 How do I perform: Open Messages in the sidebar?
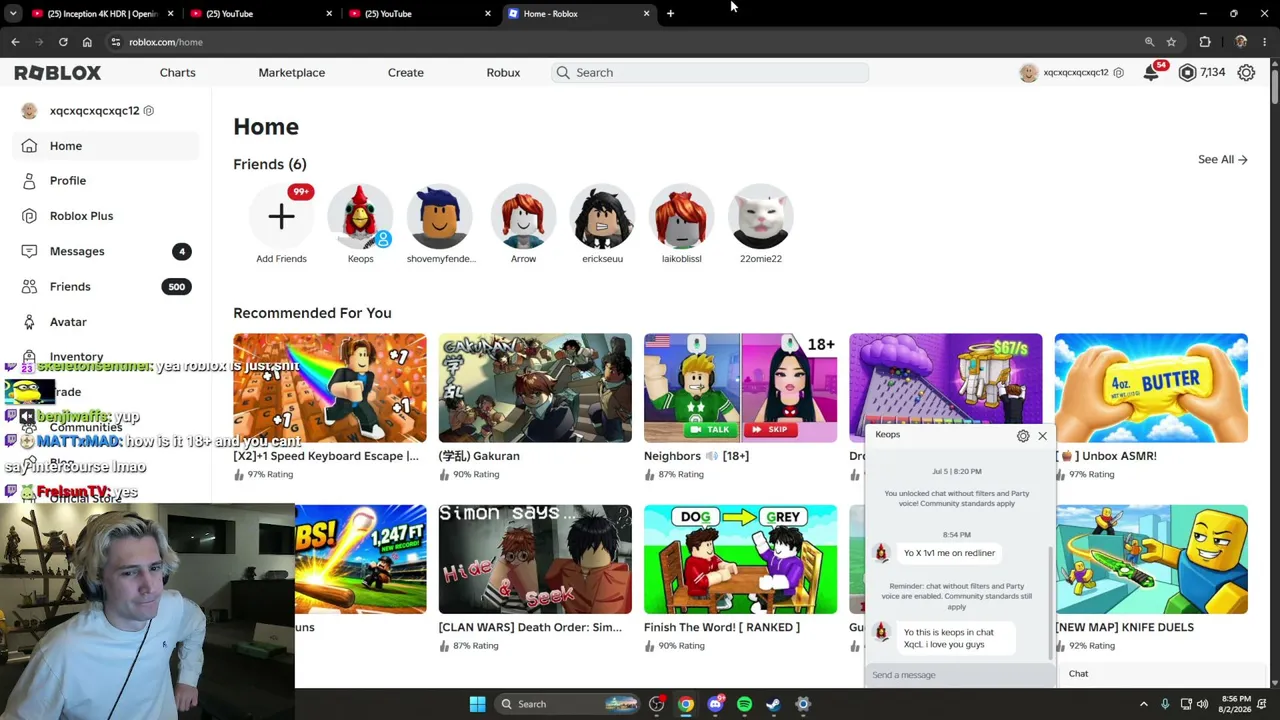pyautogui.click(x=106, y=251)
